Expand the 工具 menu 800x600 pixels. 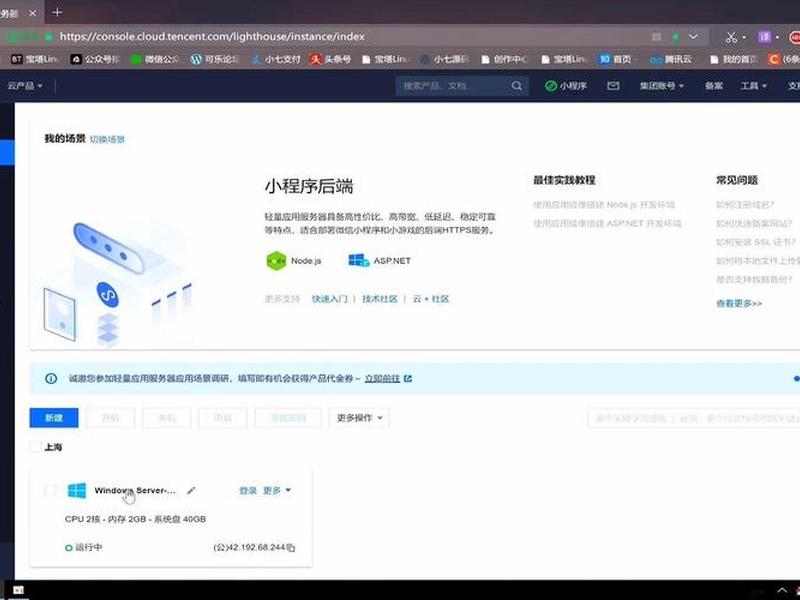[x=754, y=86]
